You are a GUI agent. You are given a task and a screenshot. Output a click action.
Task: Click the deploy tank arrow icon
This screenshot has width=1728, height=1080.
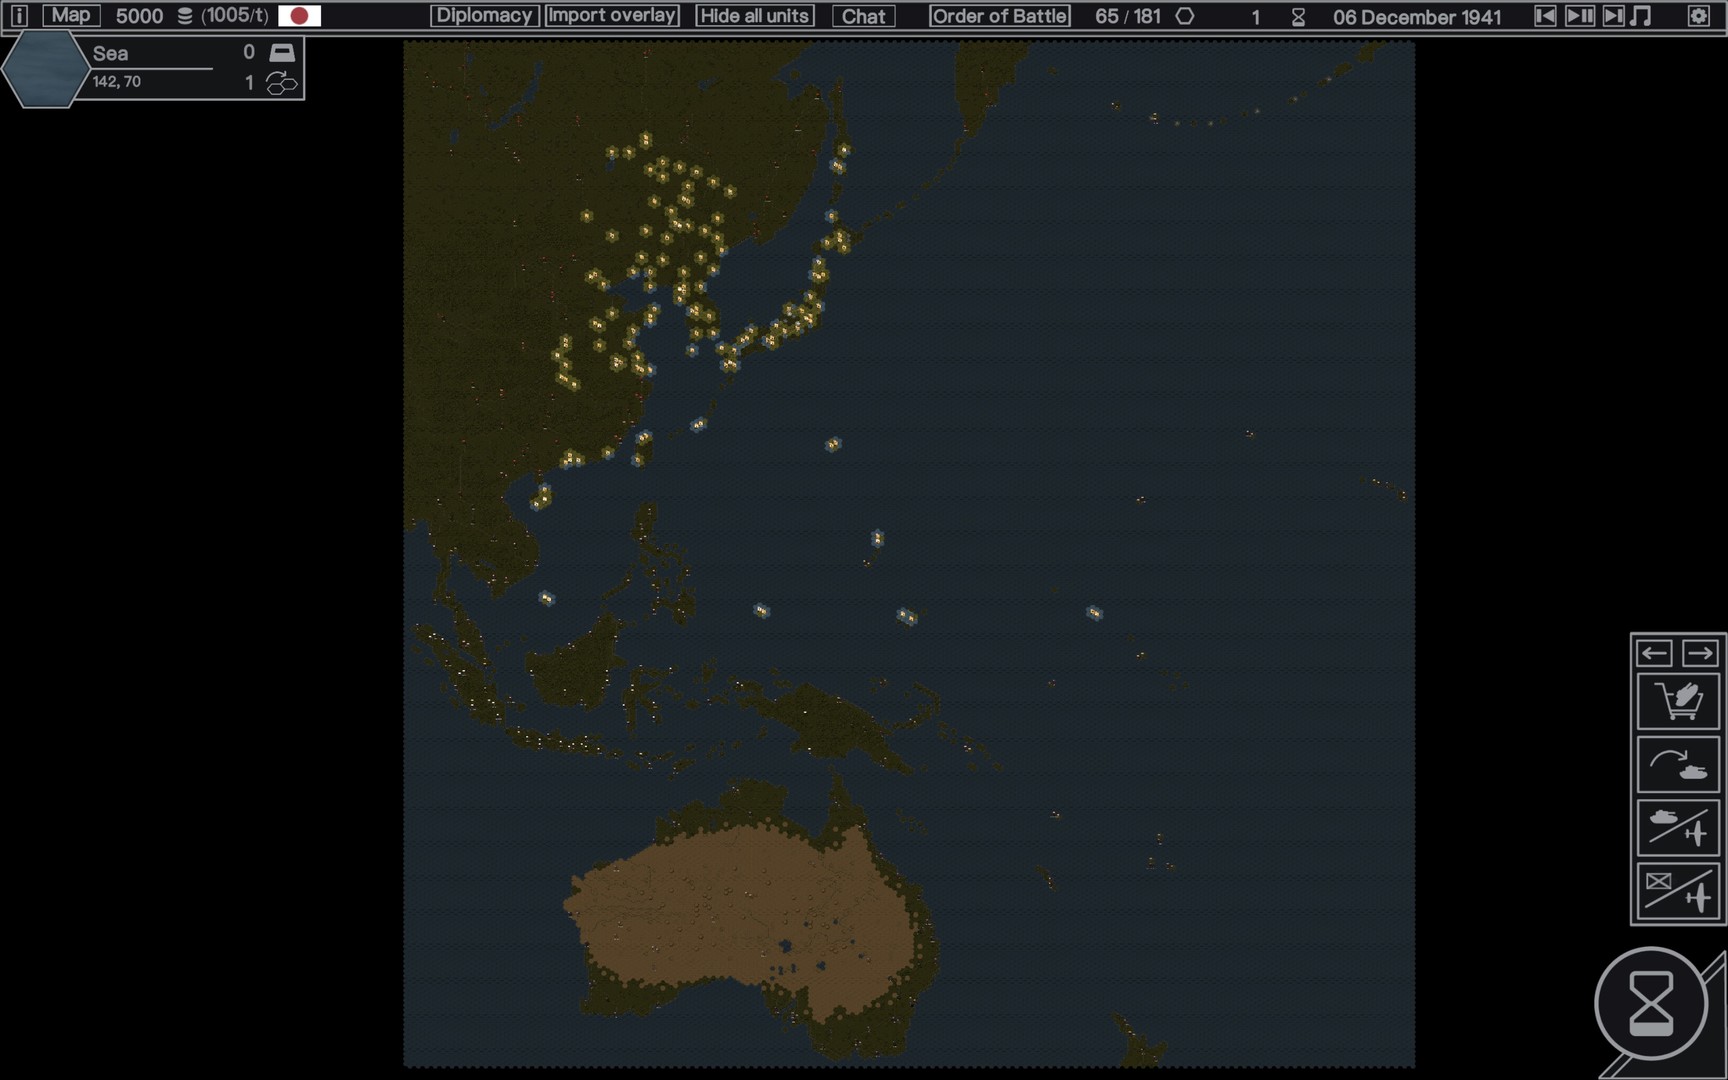[1678, 765]
